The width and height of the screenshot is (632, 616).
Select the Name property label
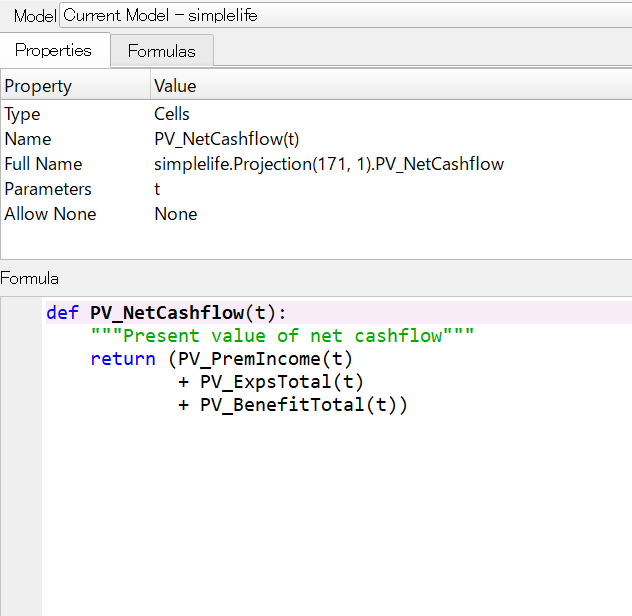click(28, 139)
